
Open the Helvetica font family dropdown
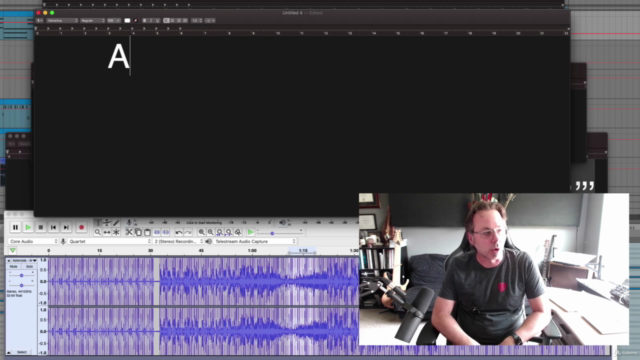pos(62,20)
